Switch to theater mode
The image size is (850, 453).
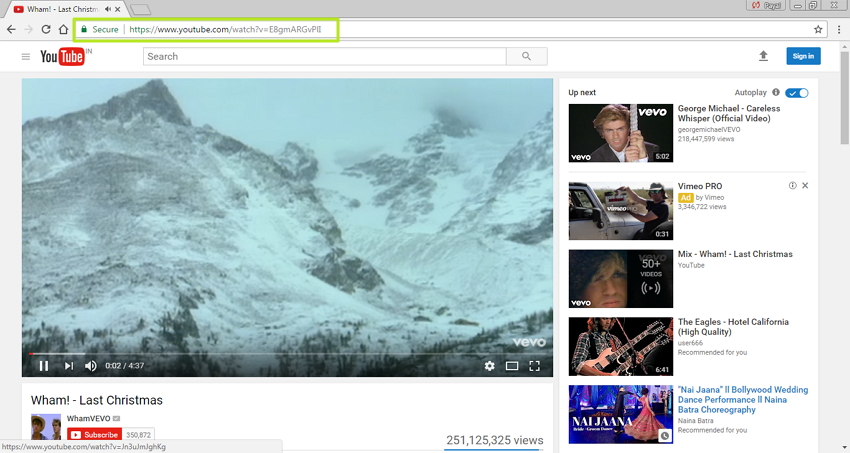[x=512, y=366]
